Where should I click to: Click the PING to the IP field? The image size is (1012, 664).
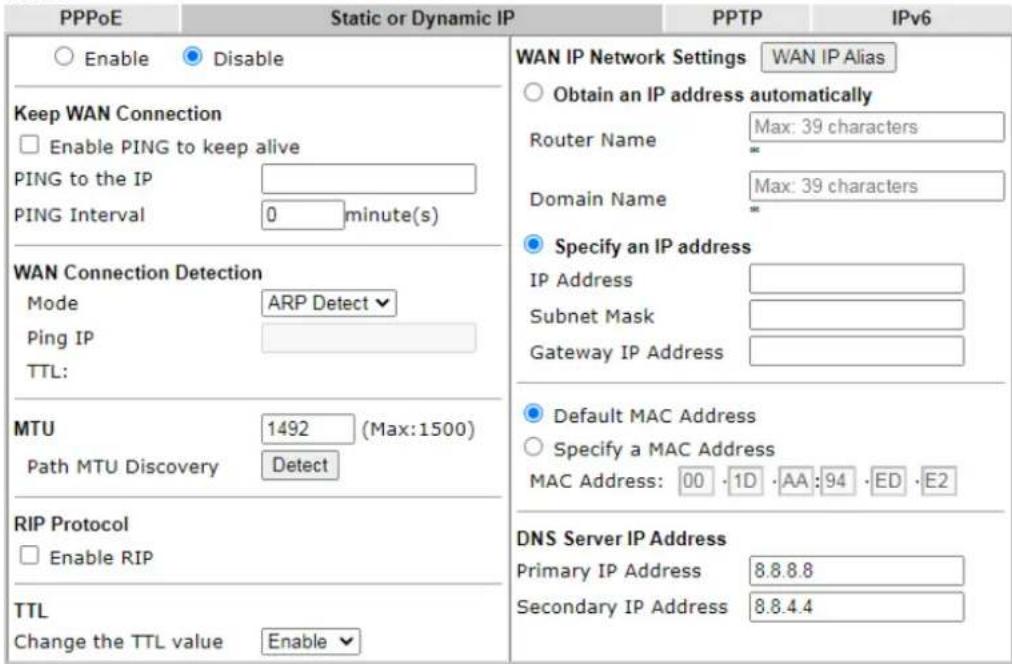point(369,179)
